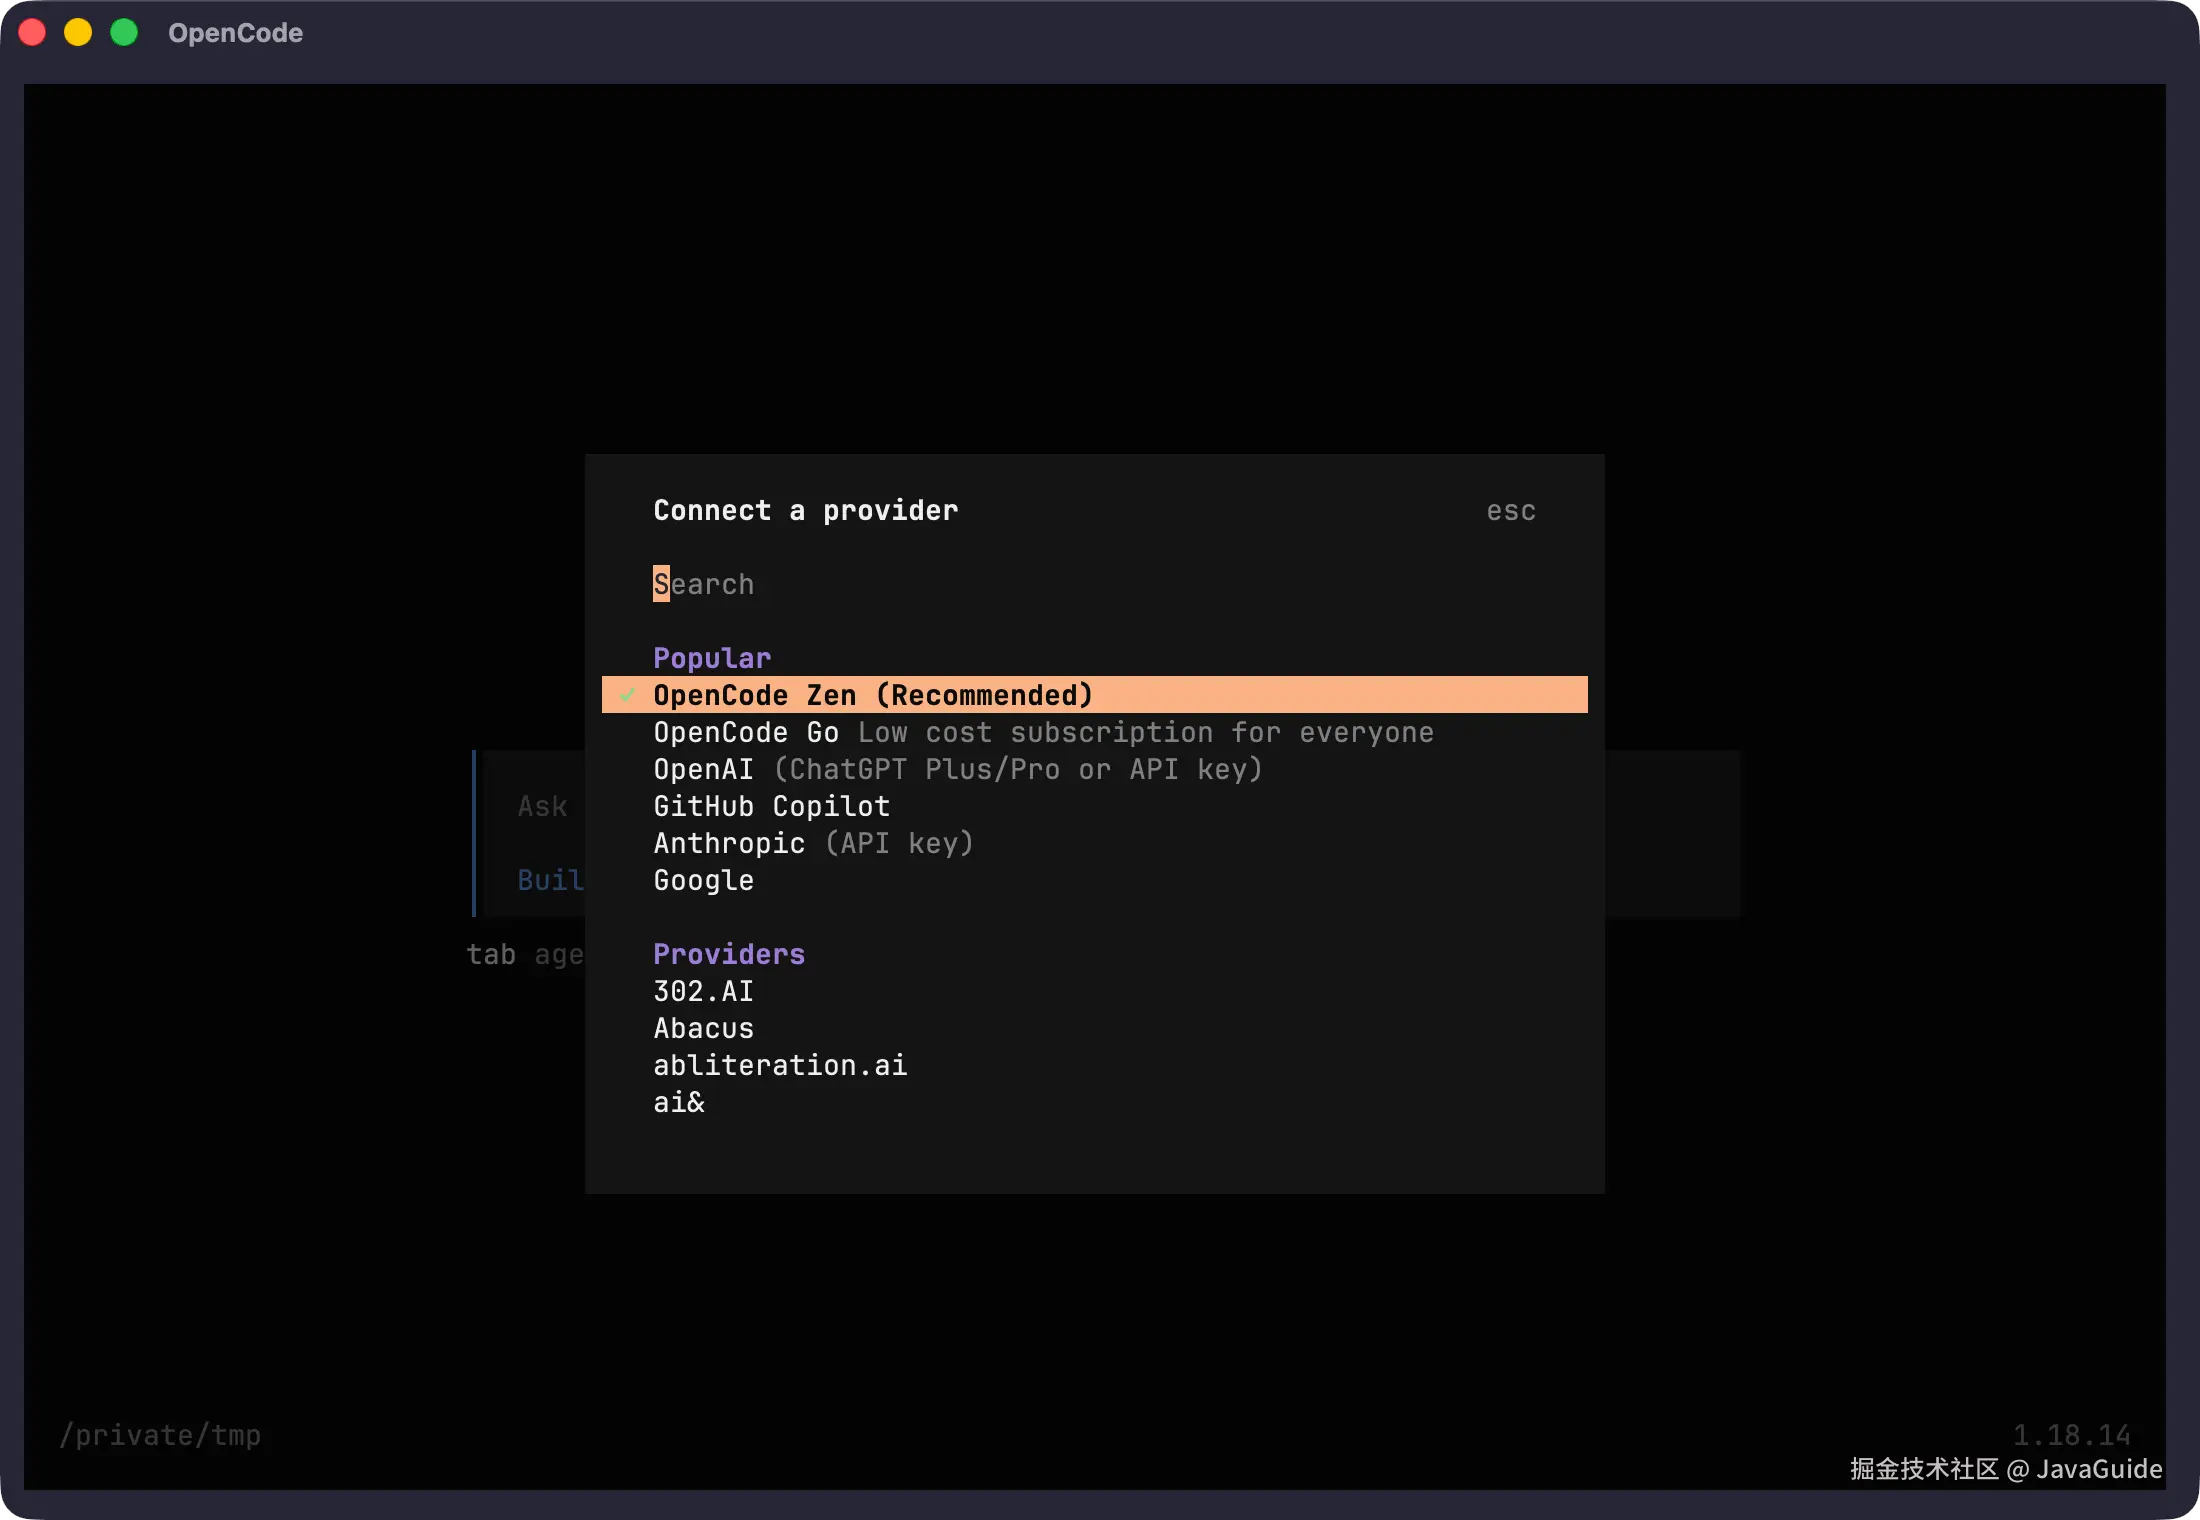
Task: Click the Providers section heading
Action: coord(729,954)
